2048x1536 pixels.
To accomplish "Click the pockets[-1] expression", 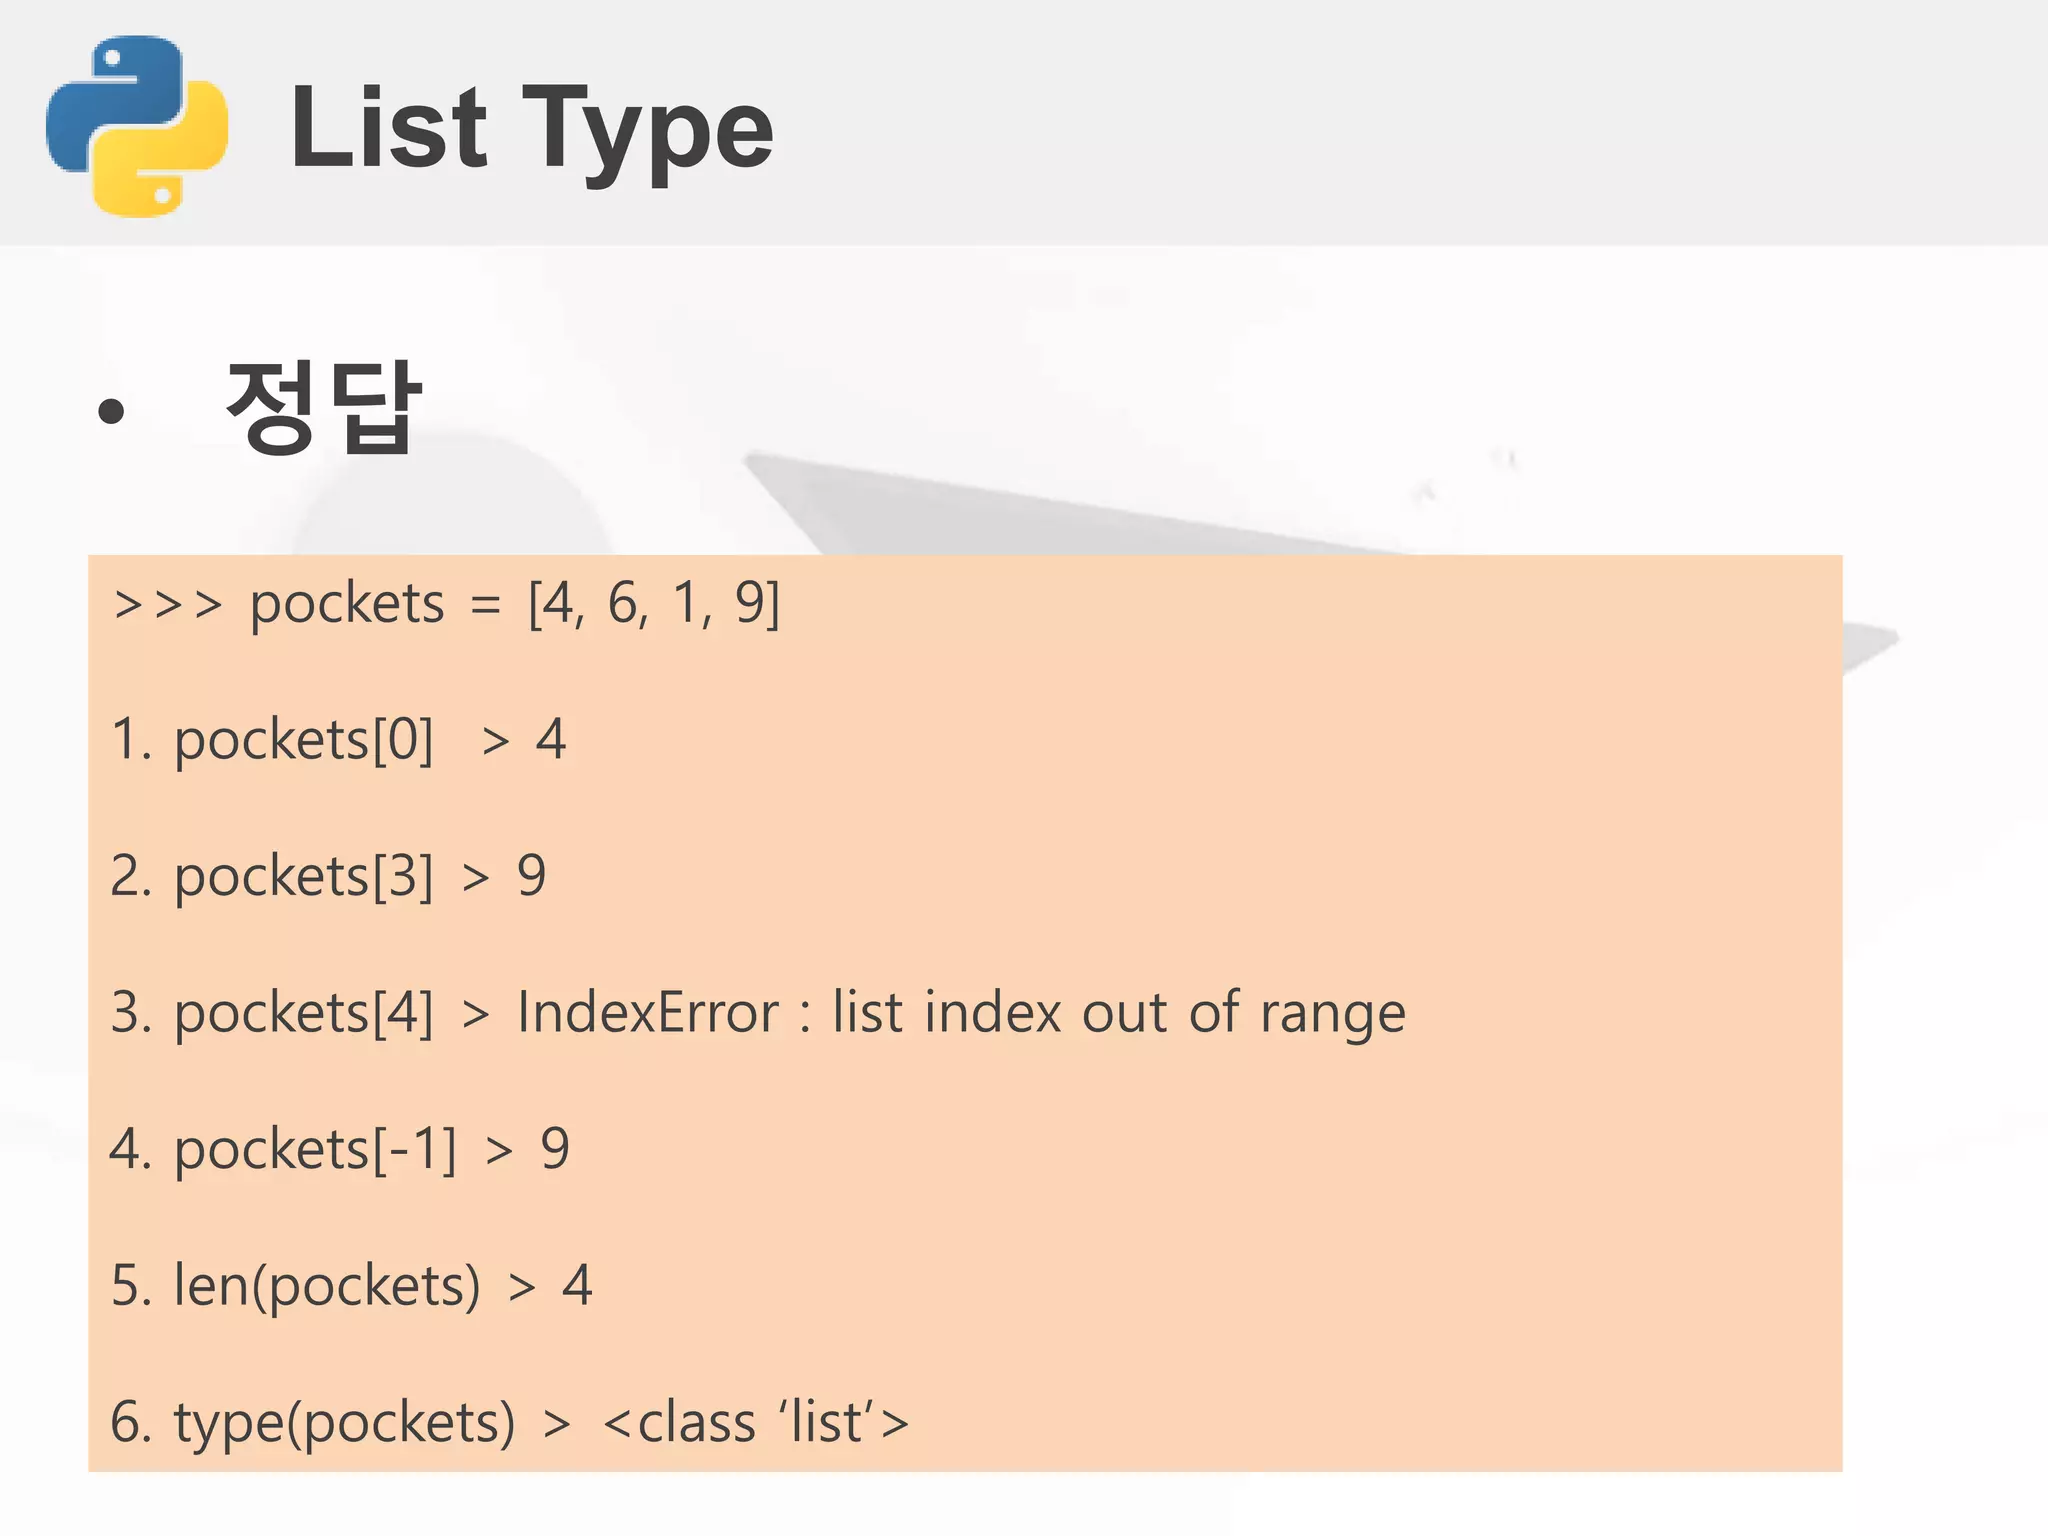I will click(x=315, y=1150).
